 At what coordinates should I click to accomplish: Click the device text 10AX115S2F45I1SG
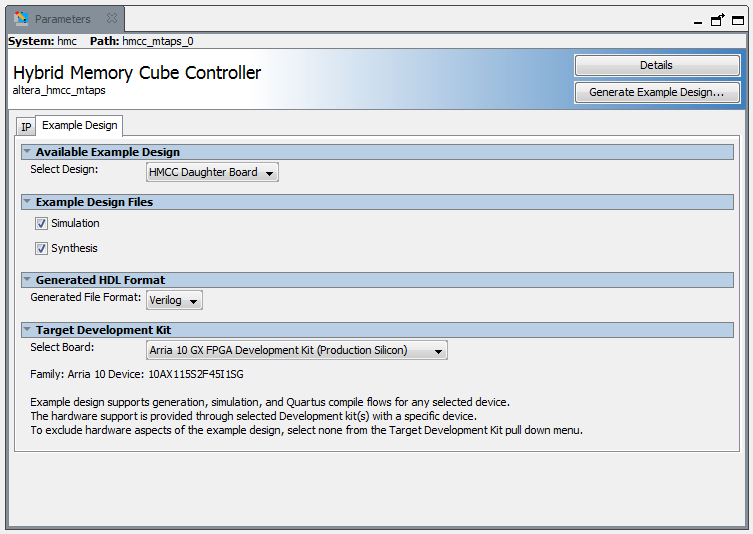[196, 374]
